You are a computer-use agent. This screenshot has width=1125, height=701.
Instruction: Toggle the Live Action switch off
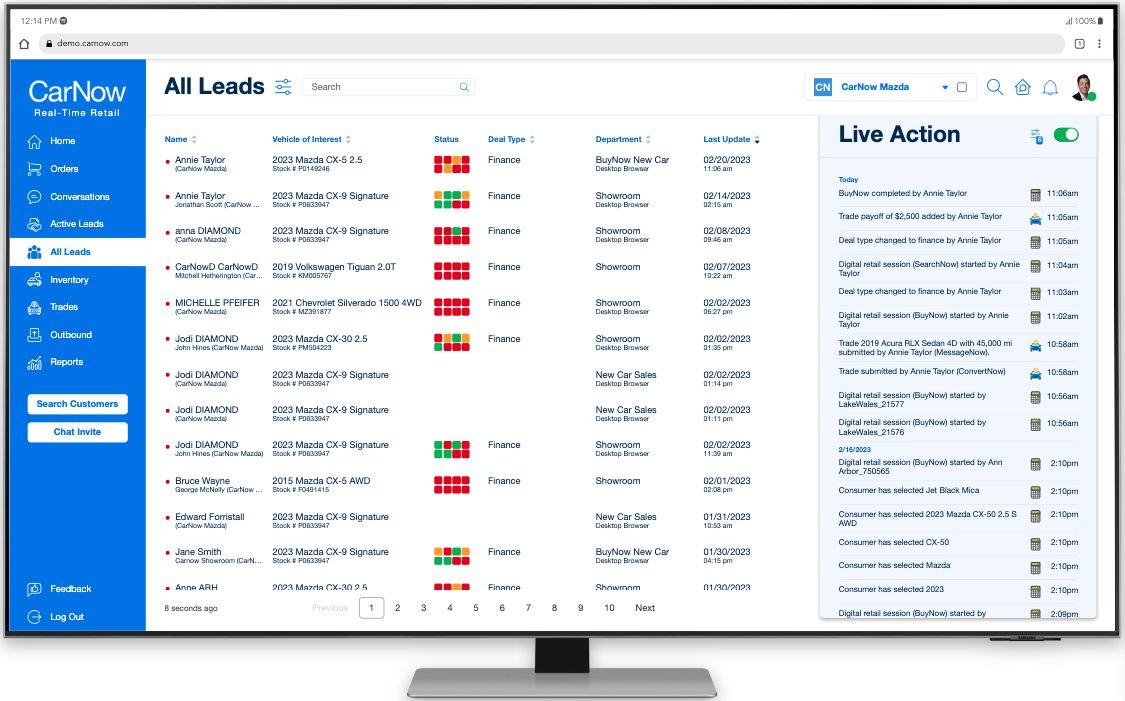(x=1066, y=135)
